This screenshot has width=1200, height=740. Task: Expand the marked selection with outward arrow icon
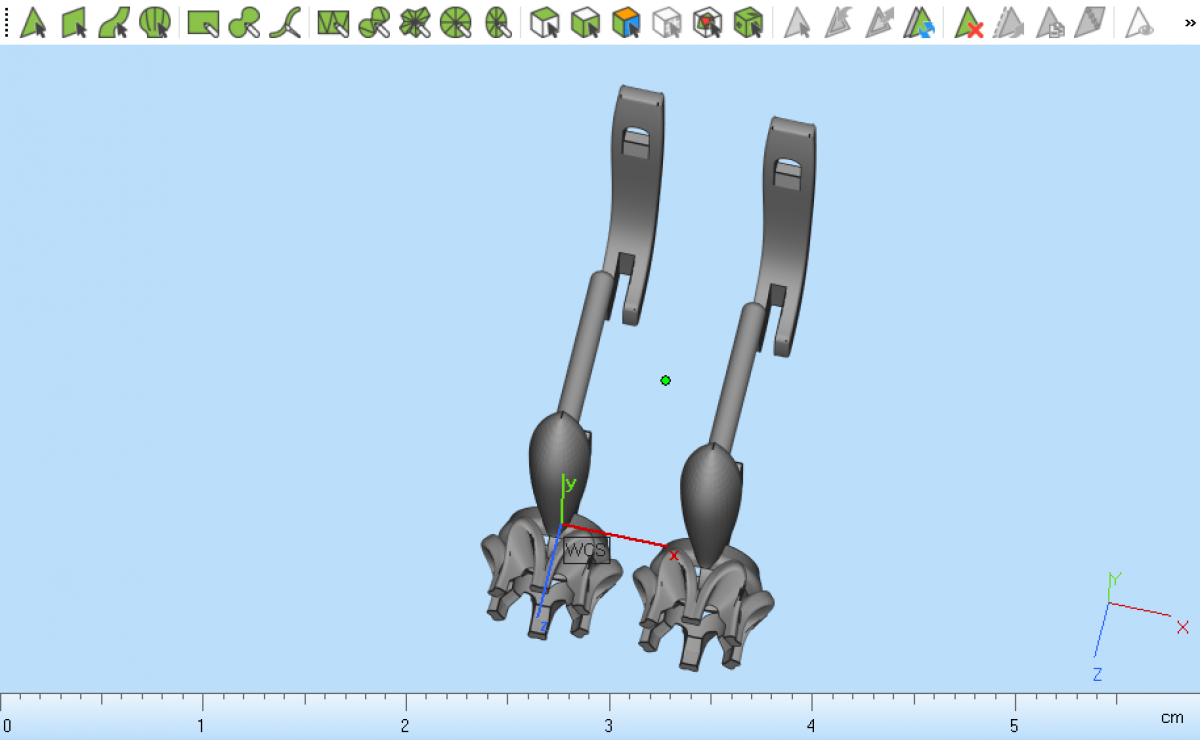(878, 22)
